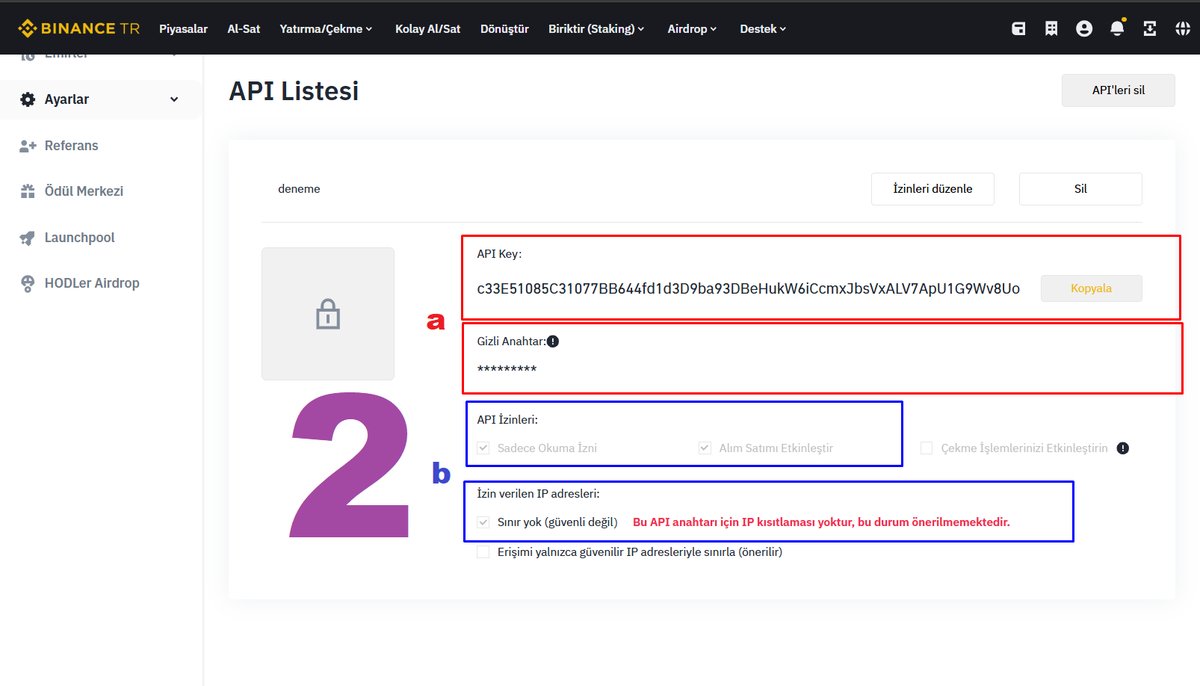This screenshot has width=1200, height=686.
Task: Click the masked Gizli Anahtar asterisks
Action: pyautogui.click(x=507, y=370)
